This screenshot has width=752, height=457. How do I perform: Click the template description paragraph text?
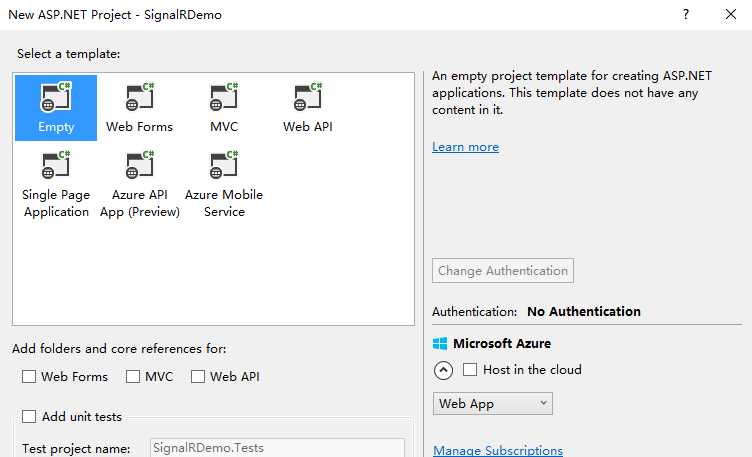(x=572, y=93)
